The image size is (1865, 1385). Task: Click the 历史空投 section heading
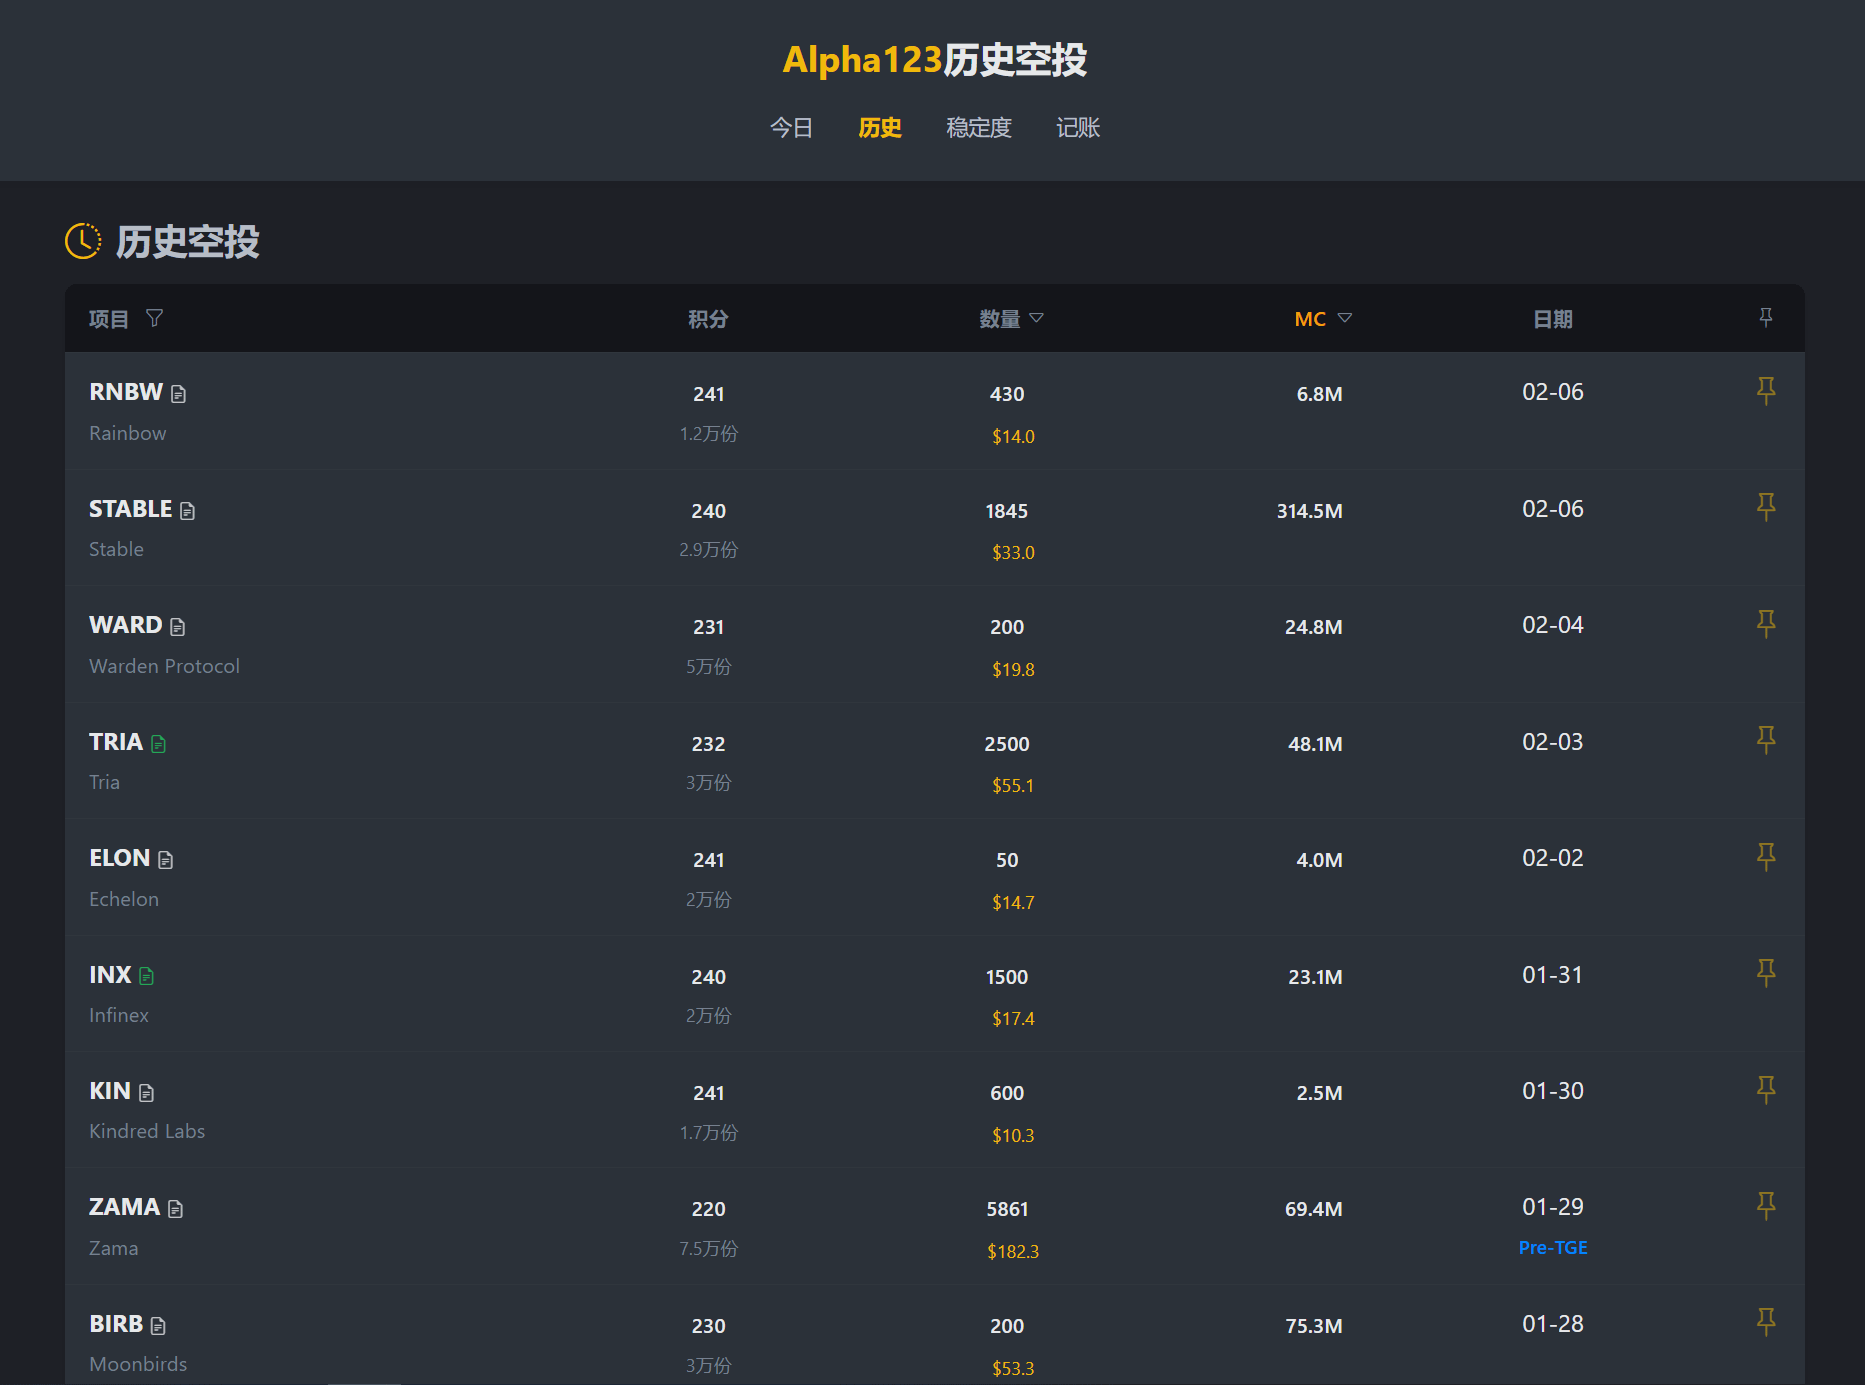point(187,242)
